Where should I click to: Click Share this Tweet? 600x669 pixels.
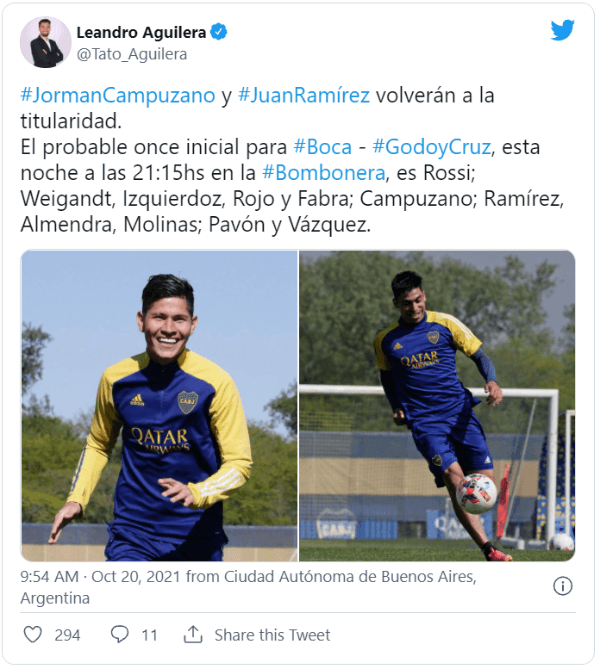(272, 635)
